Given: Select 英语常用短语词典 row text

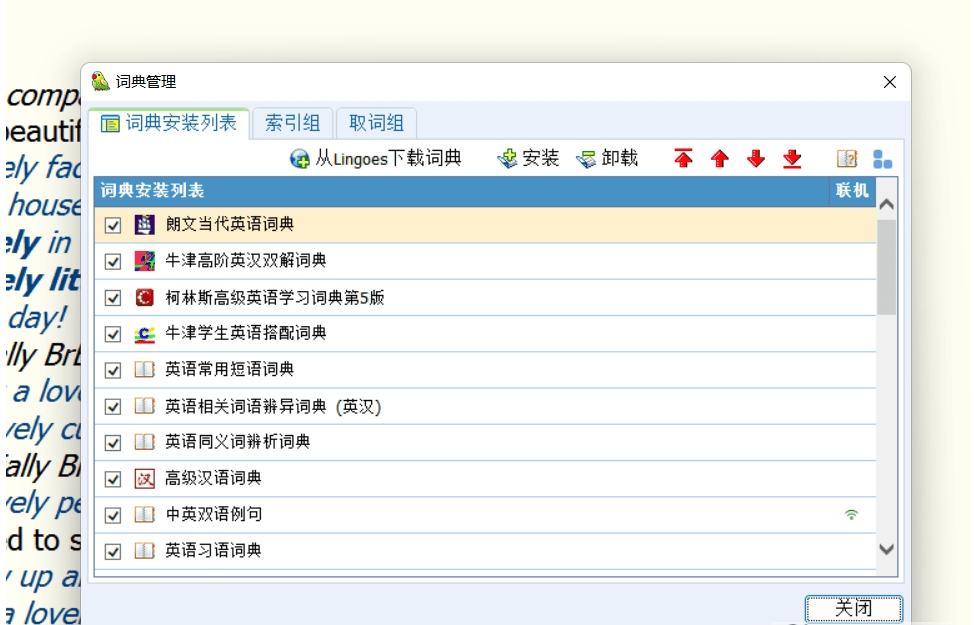Looking at the screenshot, I should [229, 369].
